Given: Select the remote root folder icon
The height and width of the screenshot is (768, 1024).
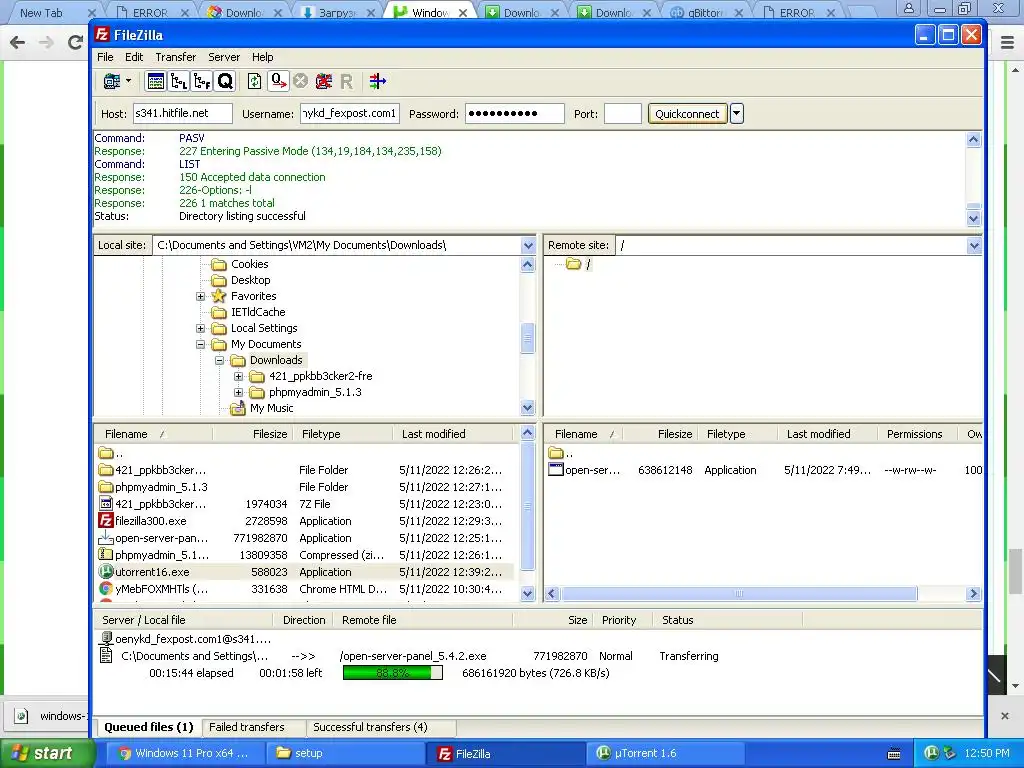Looking at the screenshot, I should [573, 264].
